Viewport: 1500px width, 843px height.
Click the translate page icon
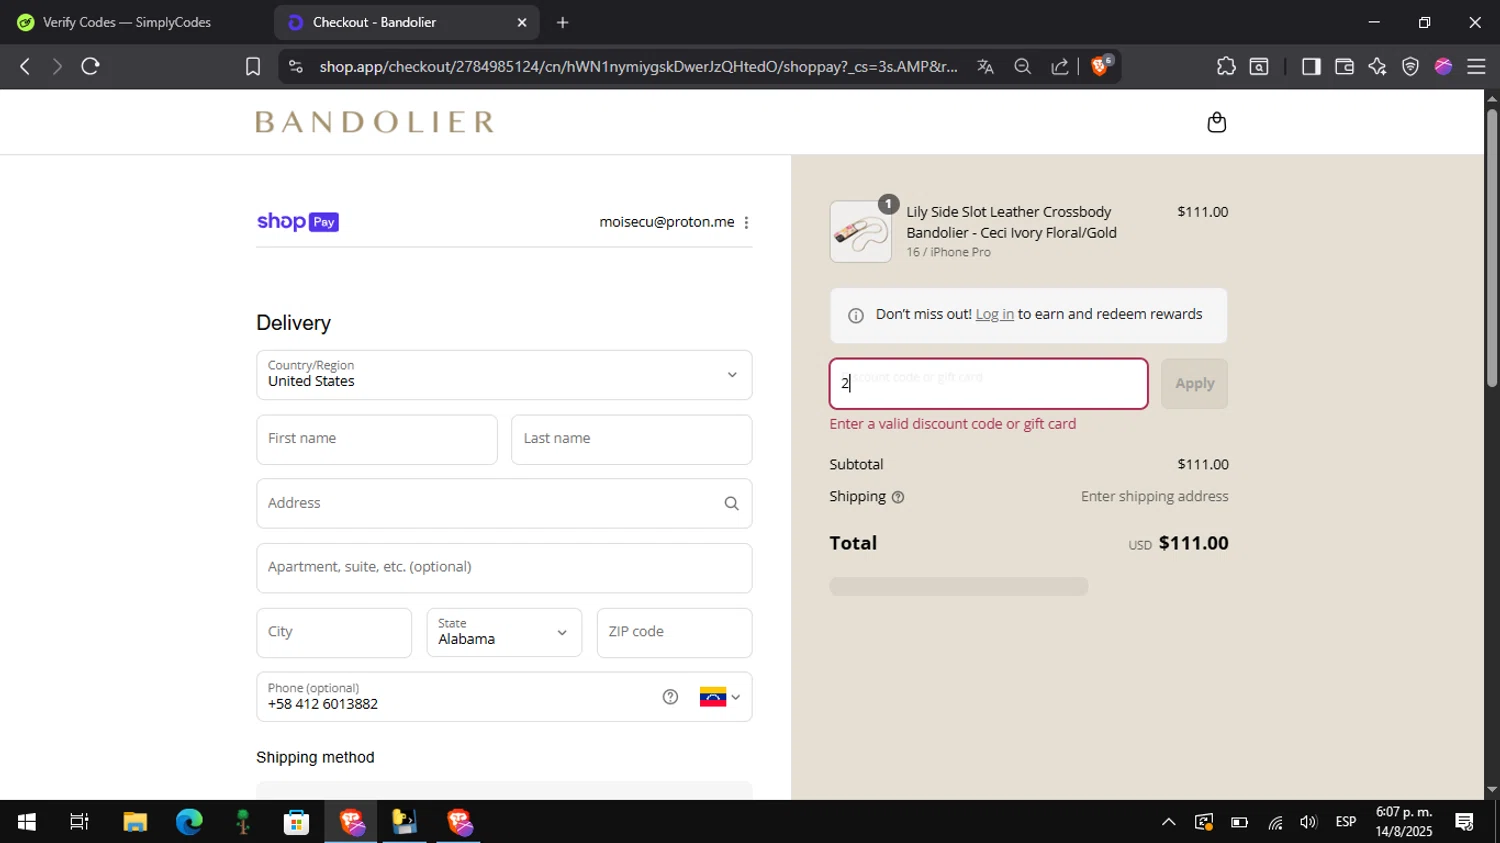[985, 66]
